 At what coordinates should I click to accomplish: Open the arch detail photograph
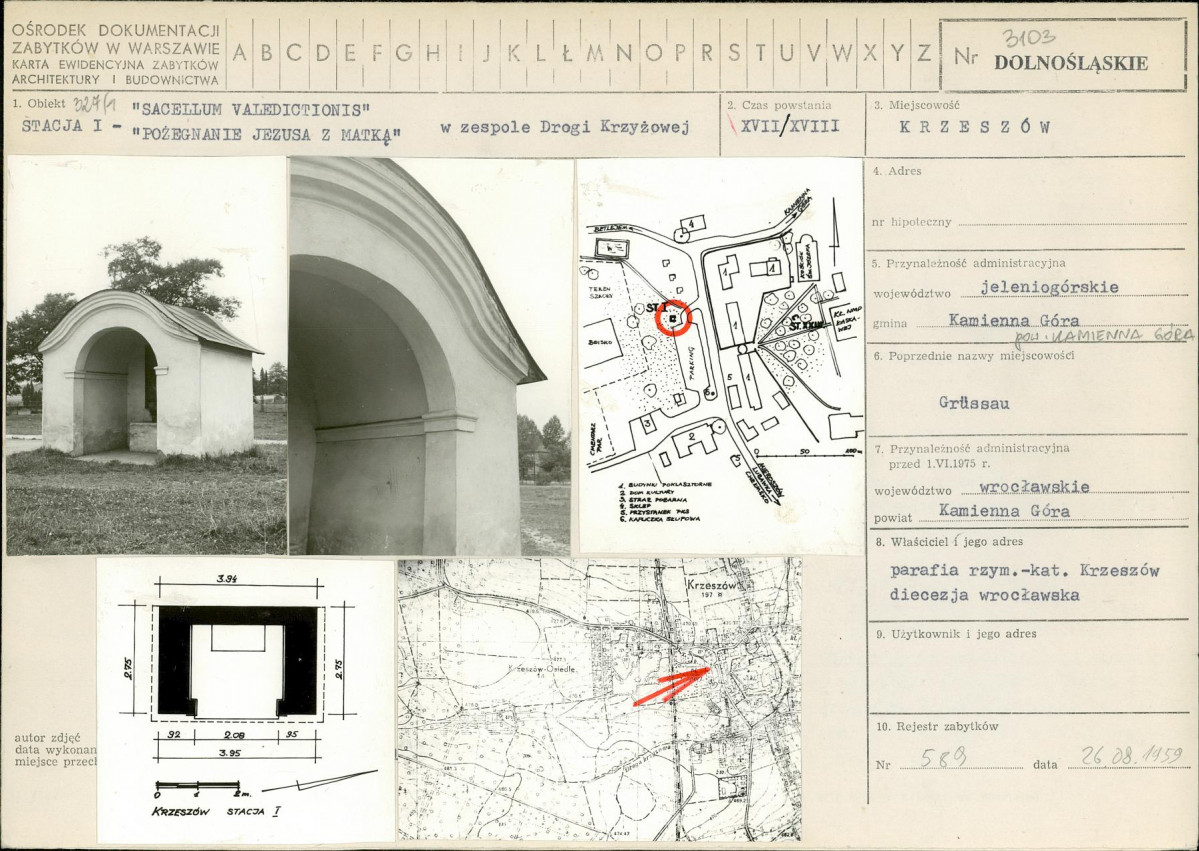tap(431, 356)
